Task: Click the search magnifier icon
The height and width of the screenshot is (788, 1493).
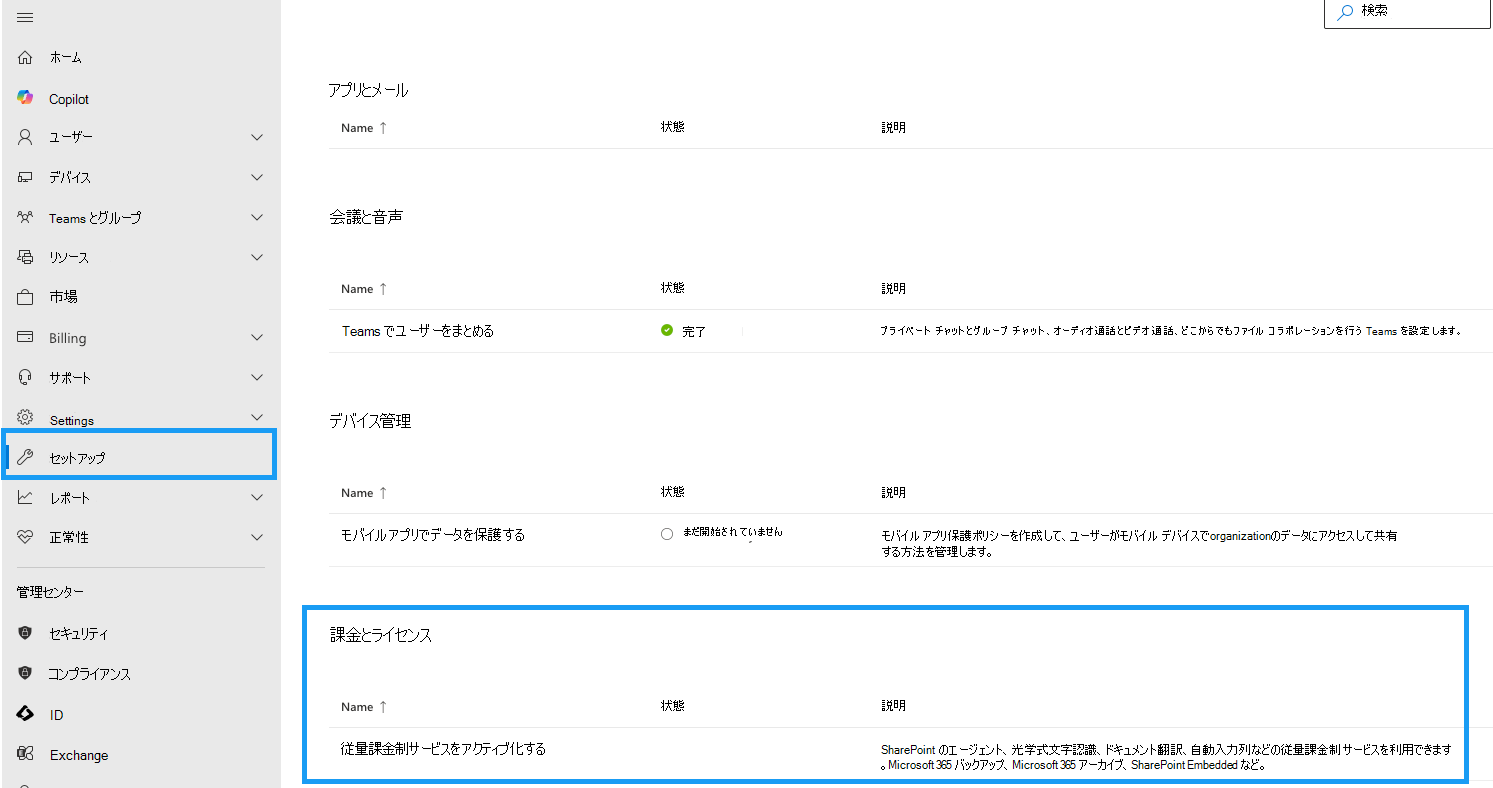Action: (1344, 11)
